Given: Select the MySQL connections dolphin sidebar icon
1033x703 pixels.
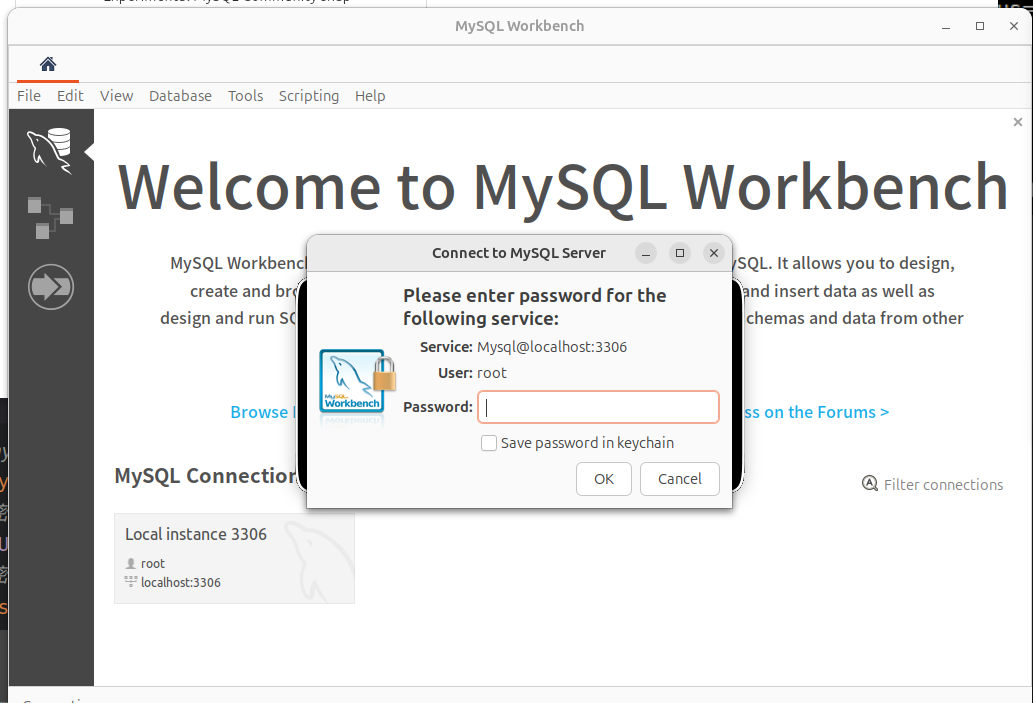Looking at the screenshot, I should click(49, 150).
